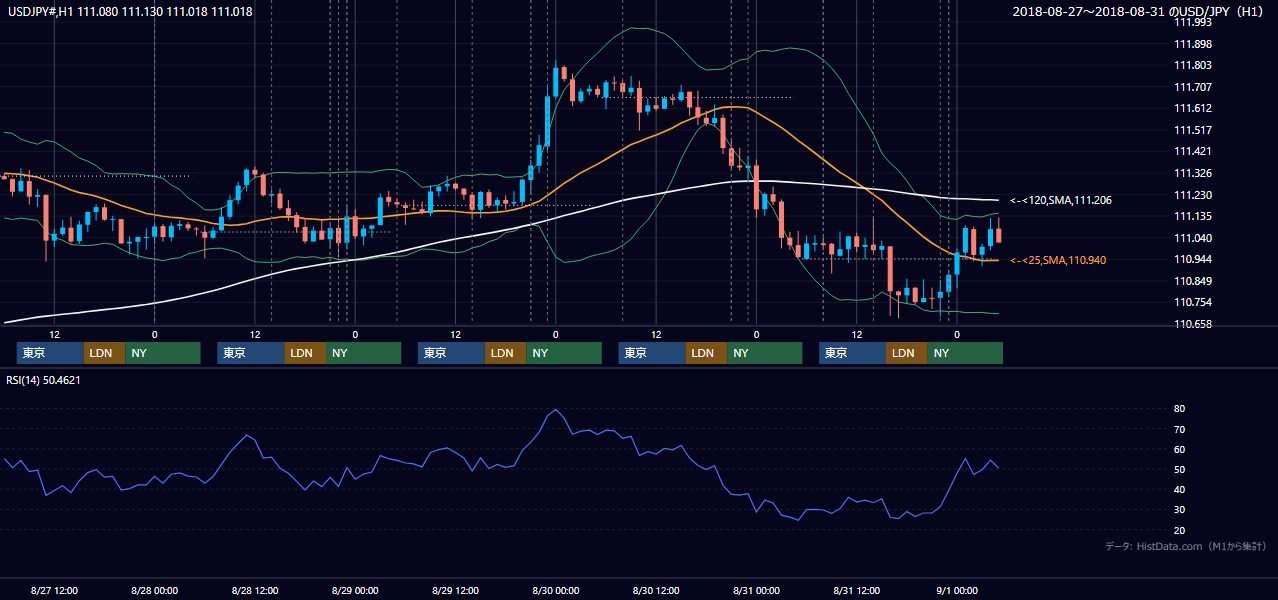Click the 8/31 00:00 date label
This screenshot has height=600, width=1278.
[x=756, y=591]
